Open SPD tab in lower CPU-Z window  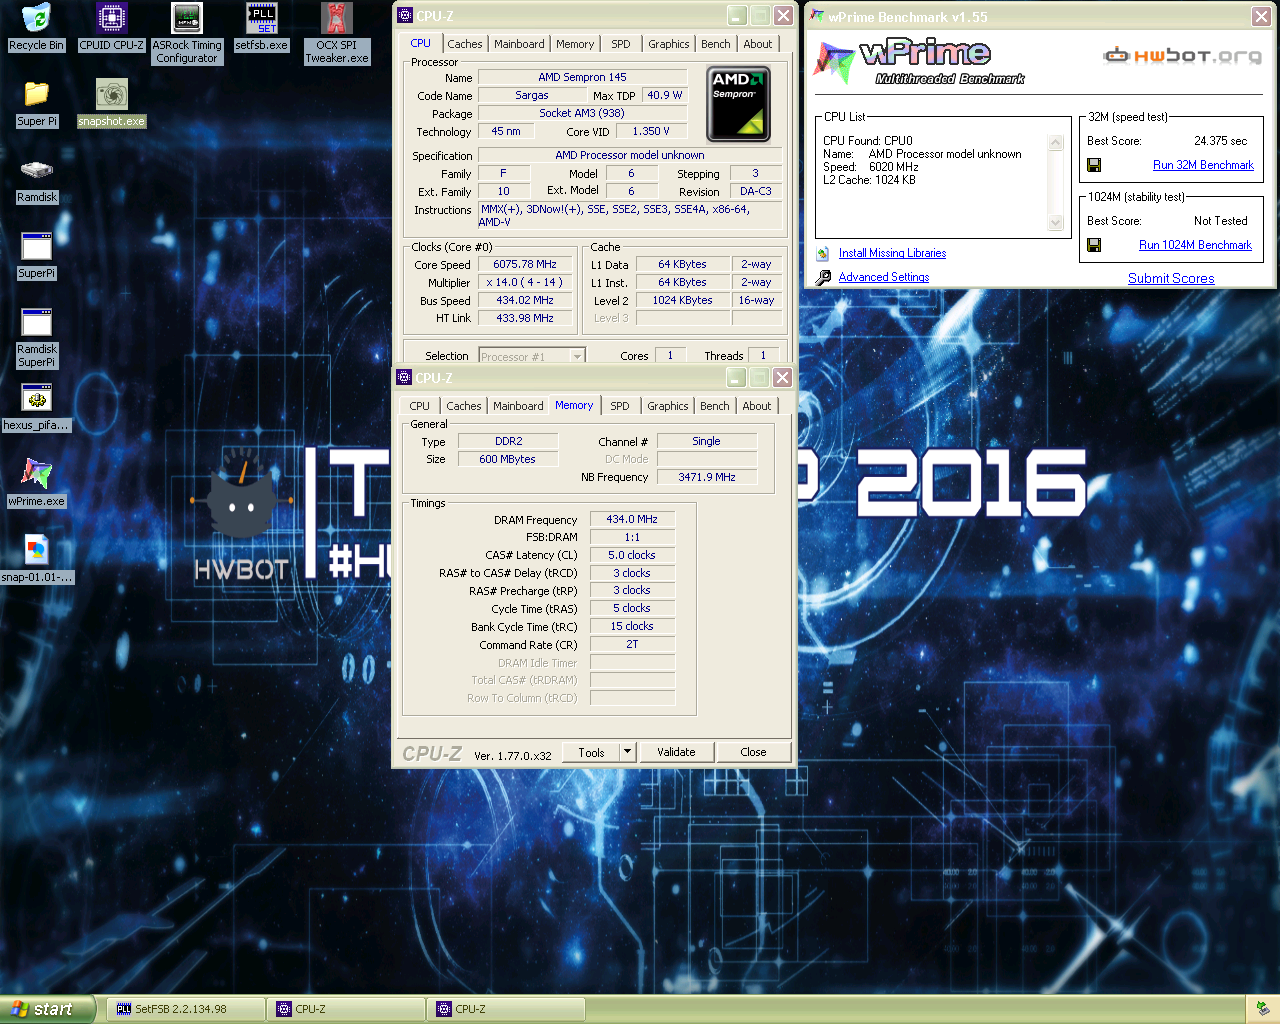click(620, 406)
